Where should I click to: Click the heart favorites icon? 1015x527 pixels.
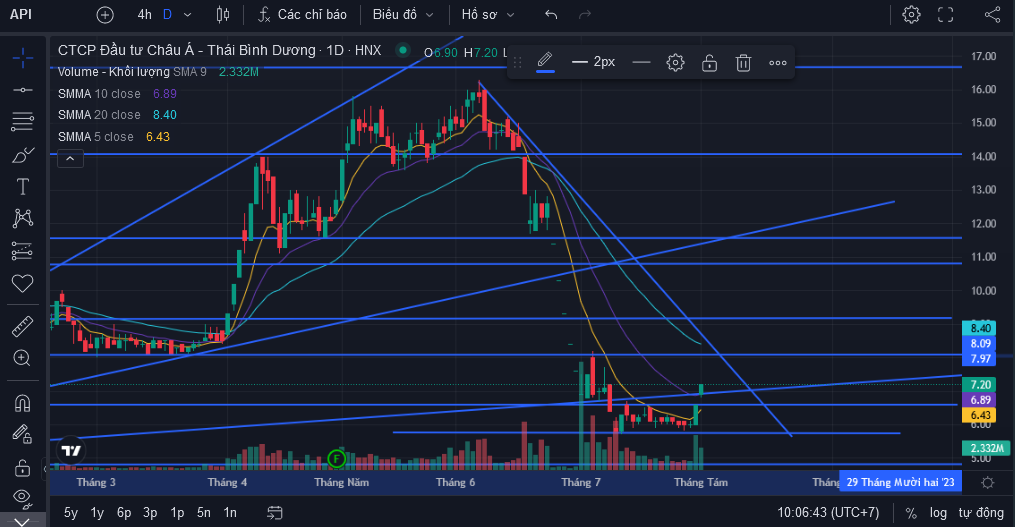[23, 283]
